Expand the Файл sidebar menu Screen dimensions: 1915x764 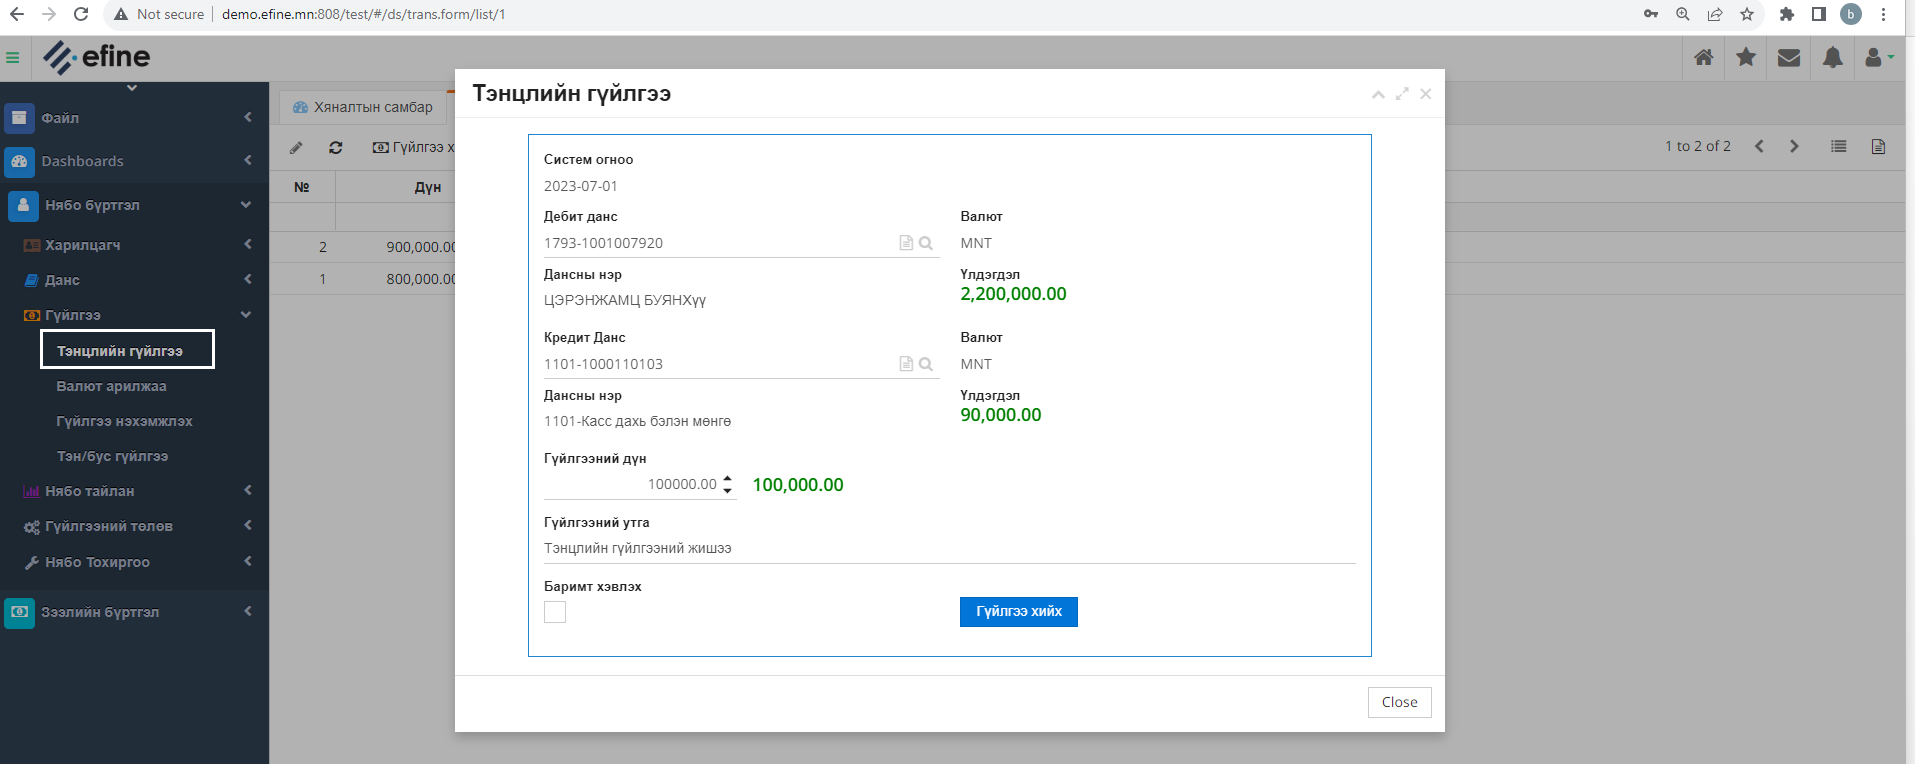[134, 118]
